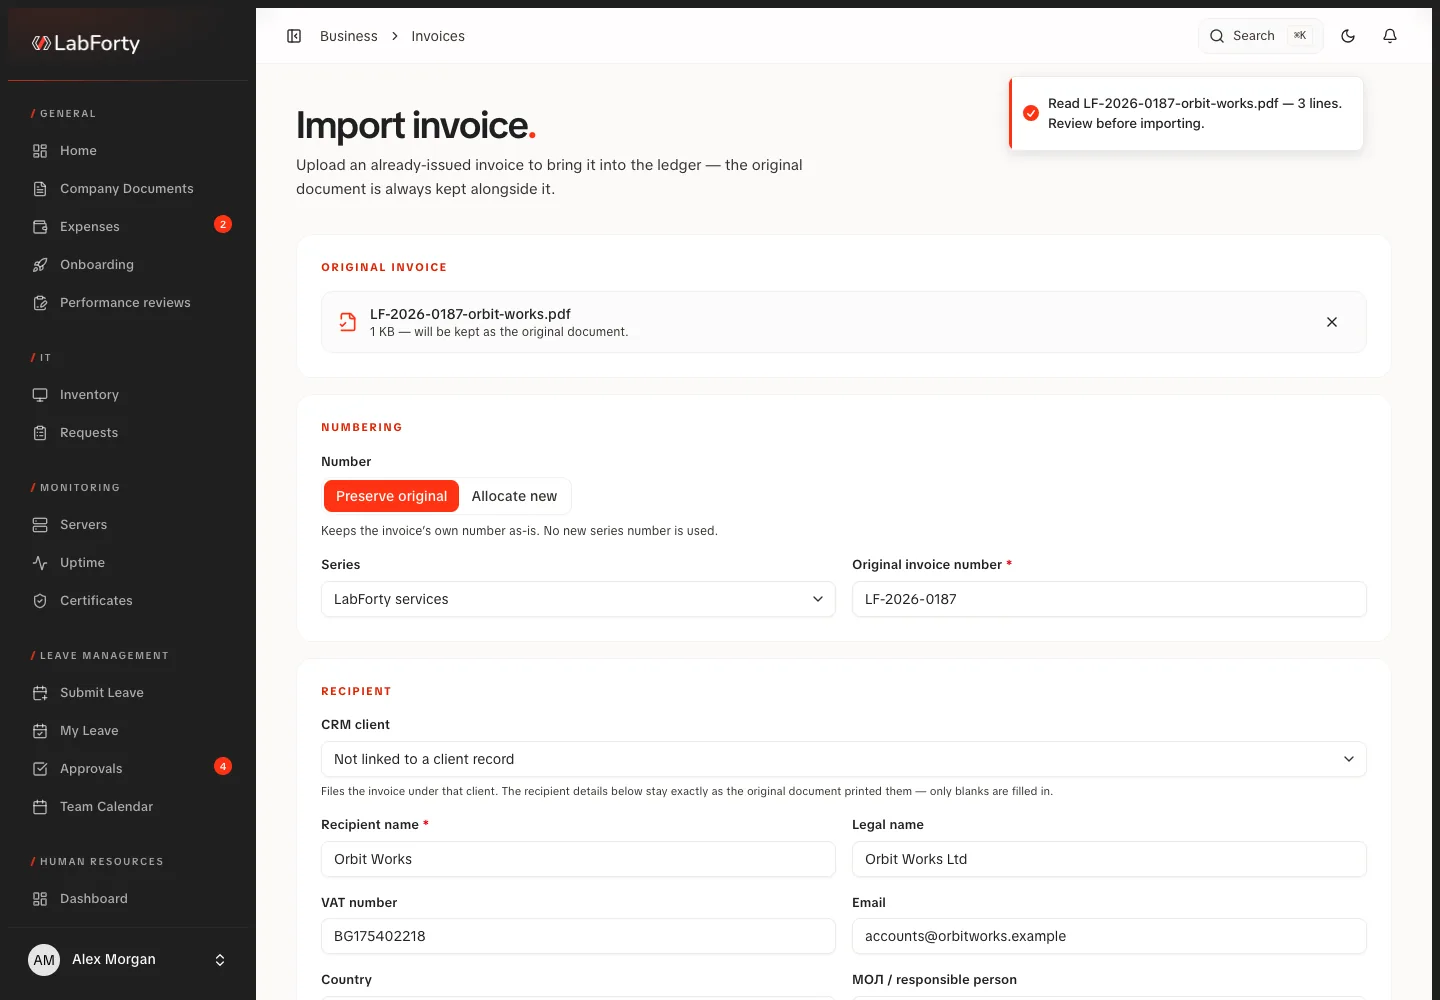Image resolution: width=1440 pixels, height=1000 pixels.
Task: Click the Invoices breadcrumb link
Action: click(438, 36)
